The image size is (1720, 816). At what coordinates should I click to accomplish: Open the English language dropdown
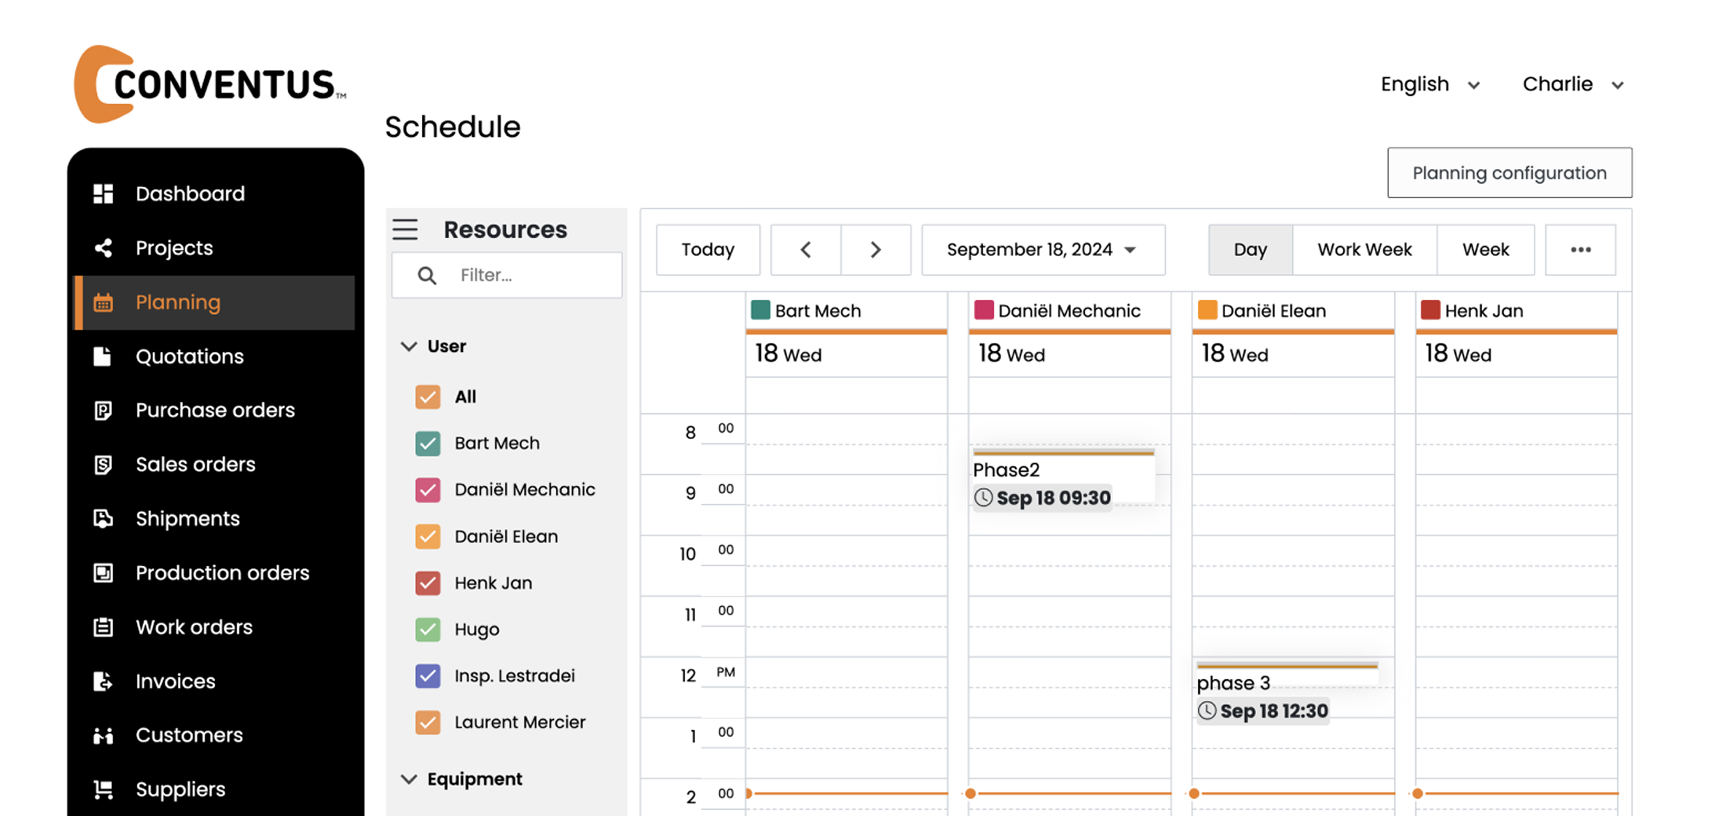pyautogui.click(x=1429, y=85)
